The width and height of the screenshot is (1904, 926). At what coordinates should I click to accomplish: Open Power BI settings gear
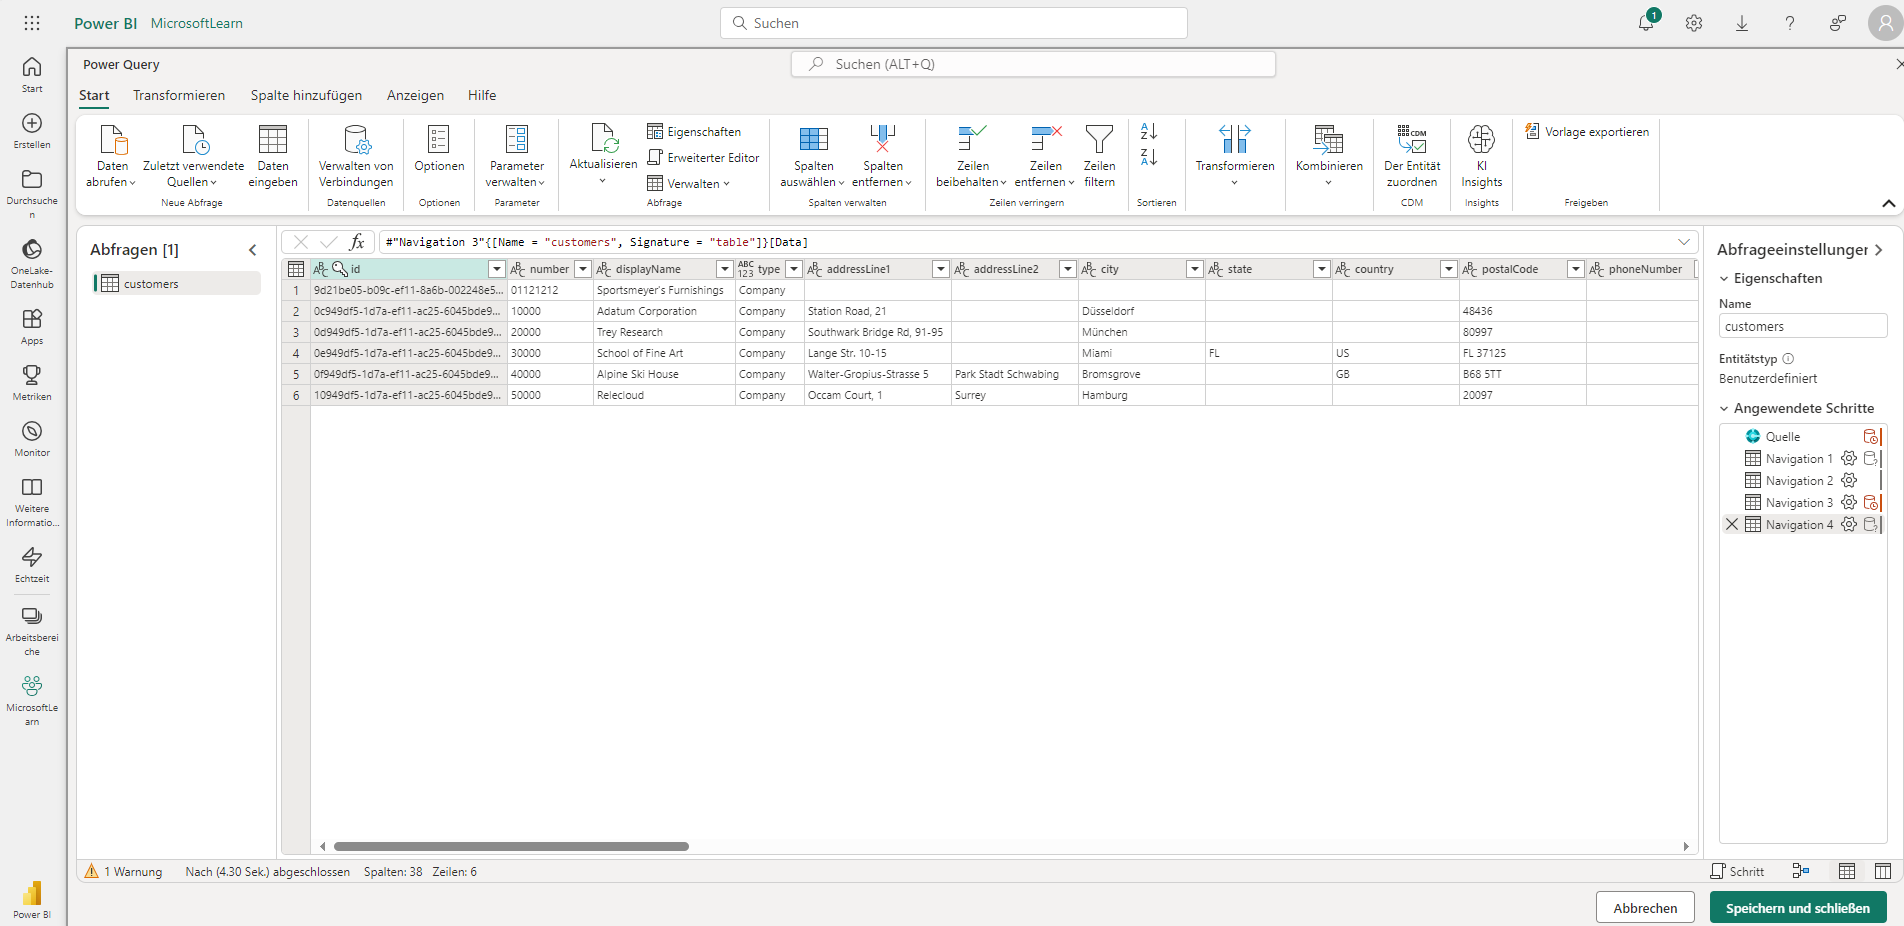[x=1694, y=23]
